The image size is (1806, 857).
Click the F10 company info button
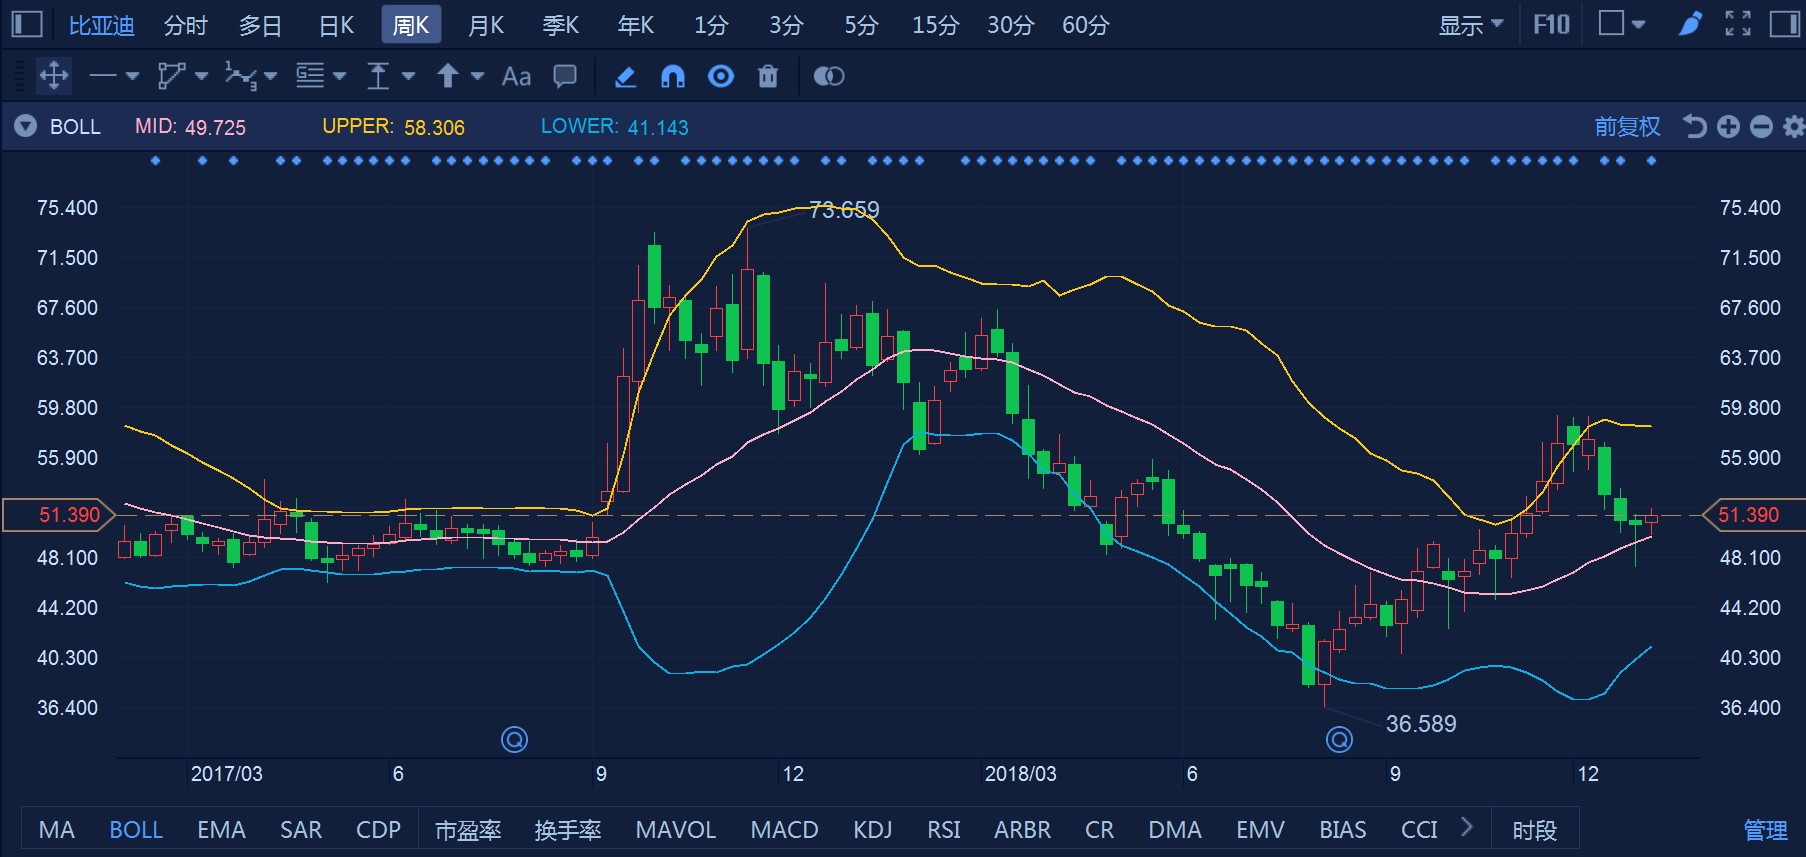pyautogui.click(x=1552, y=24)
